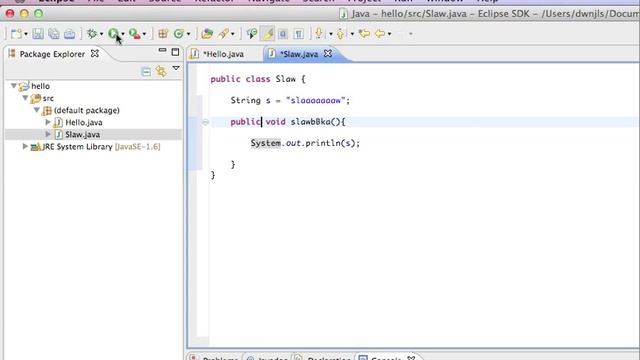Open the Back history dropdown arrow

(389, 34)
